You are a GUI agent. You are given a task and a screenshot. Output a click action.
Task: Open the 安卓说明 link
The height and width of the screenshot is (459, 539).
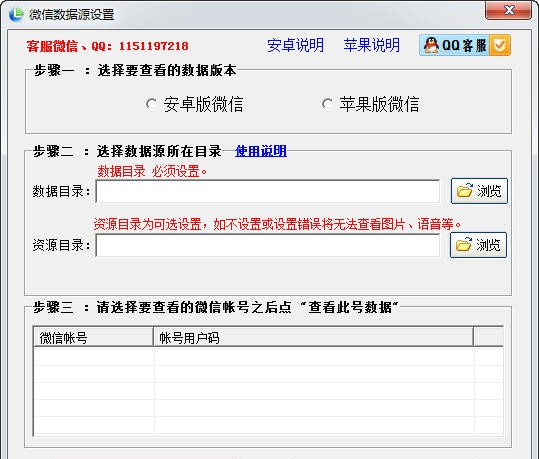(296, 45)
